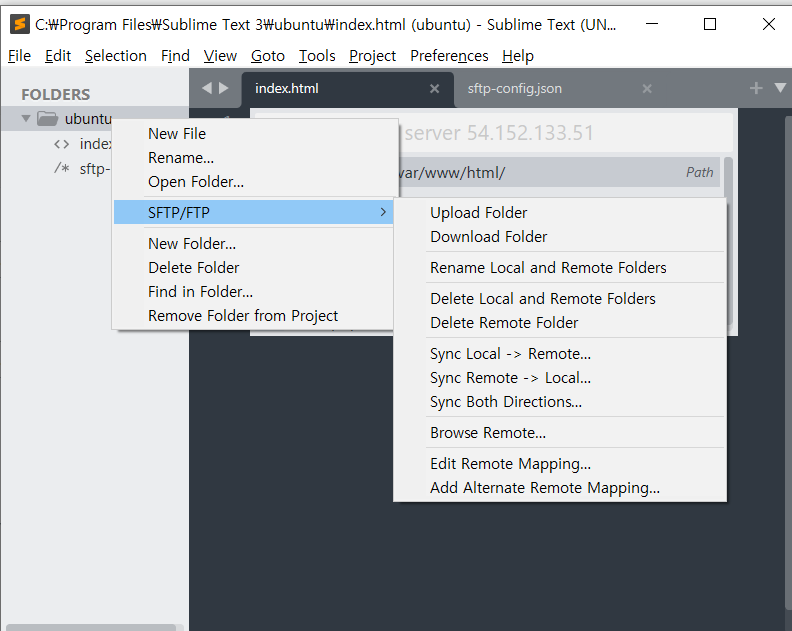The height and width of the screenshot is (631, 792).
Task: Switch to the sftp-config.json tab
Action: 561,89
